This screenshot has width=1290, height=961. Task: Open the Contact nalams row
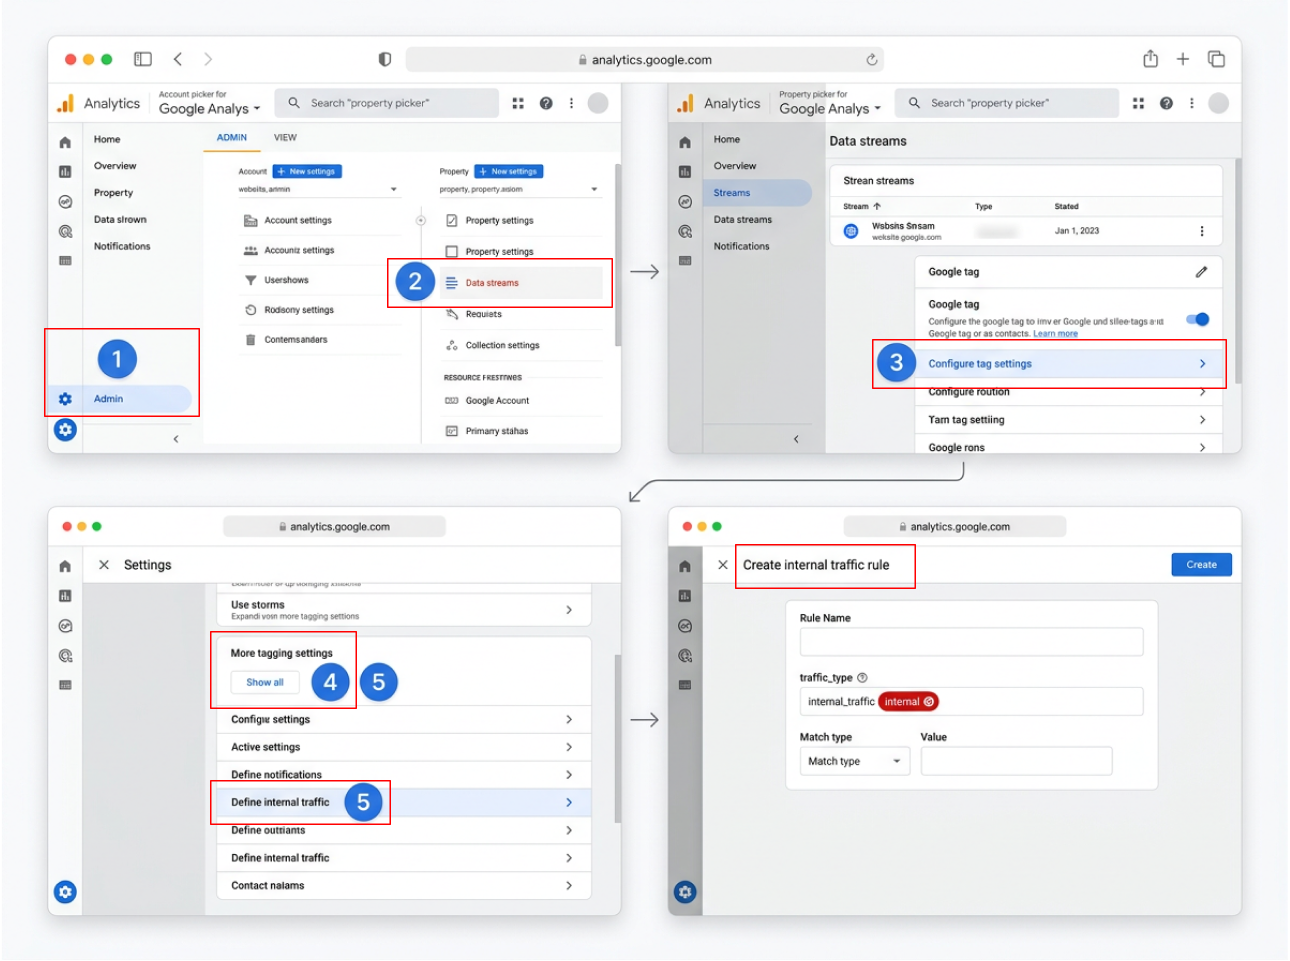tap(404, 886)
